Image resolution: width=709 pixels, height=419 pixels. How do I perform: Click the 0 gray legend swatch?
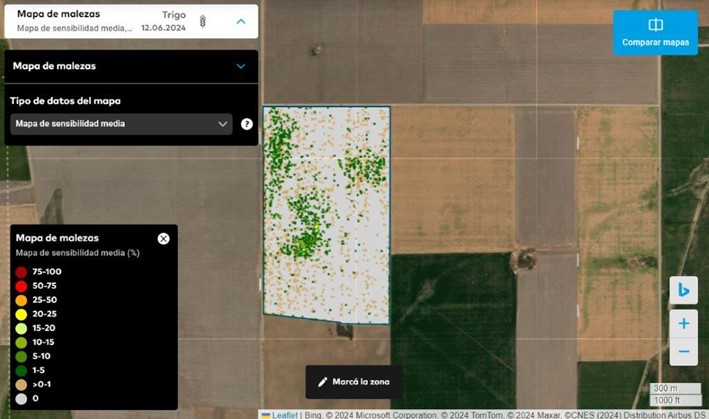21,398
